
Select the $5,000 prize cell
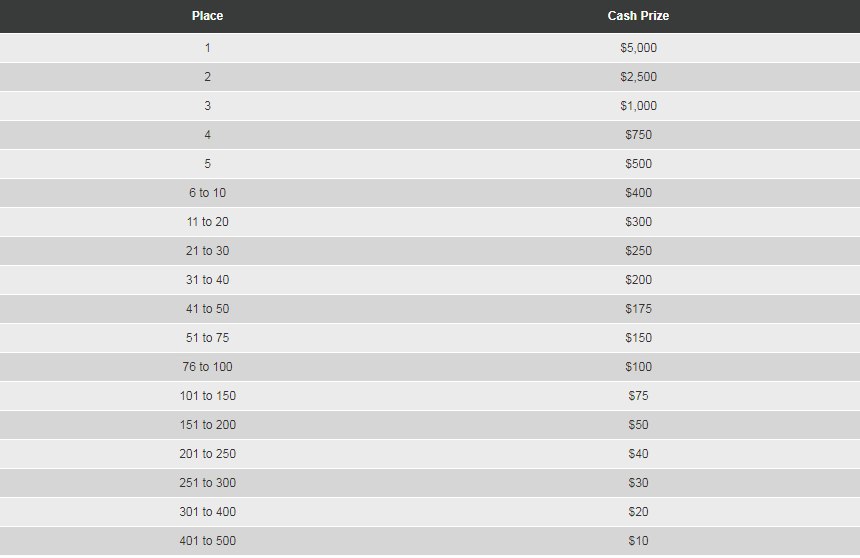pyautogui.click(x=638, y=47)
